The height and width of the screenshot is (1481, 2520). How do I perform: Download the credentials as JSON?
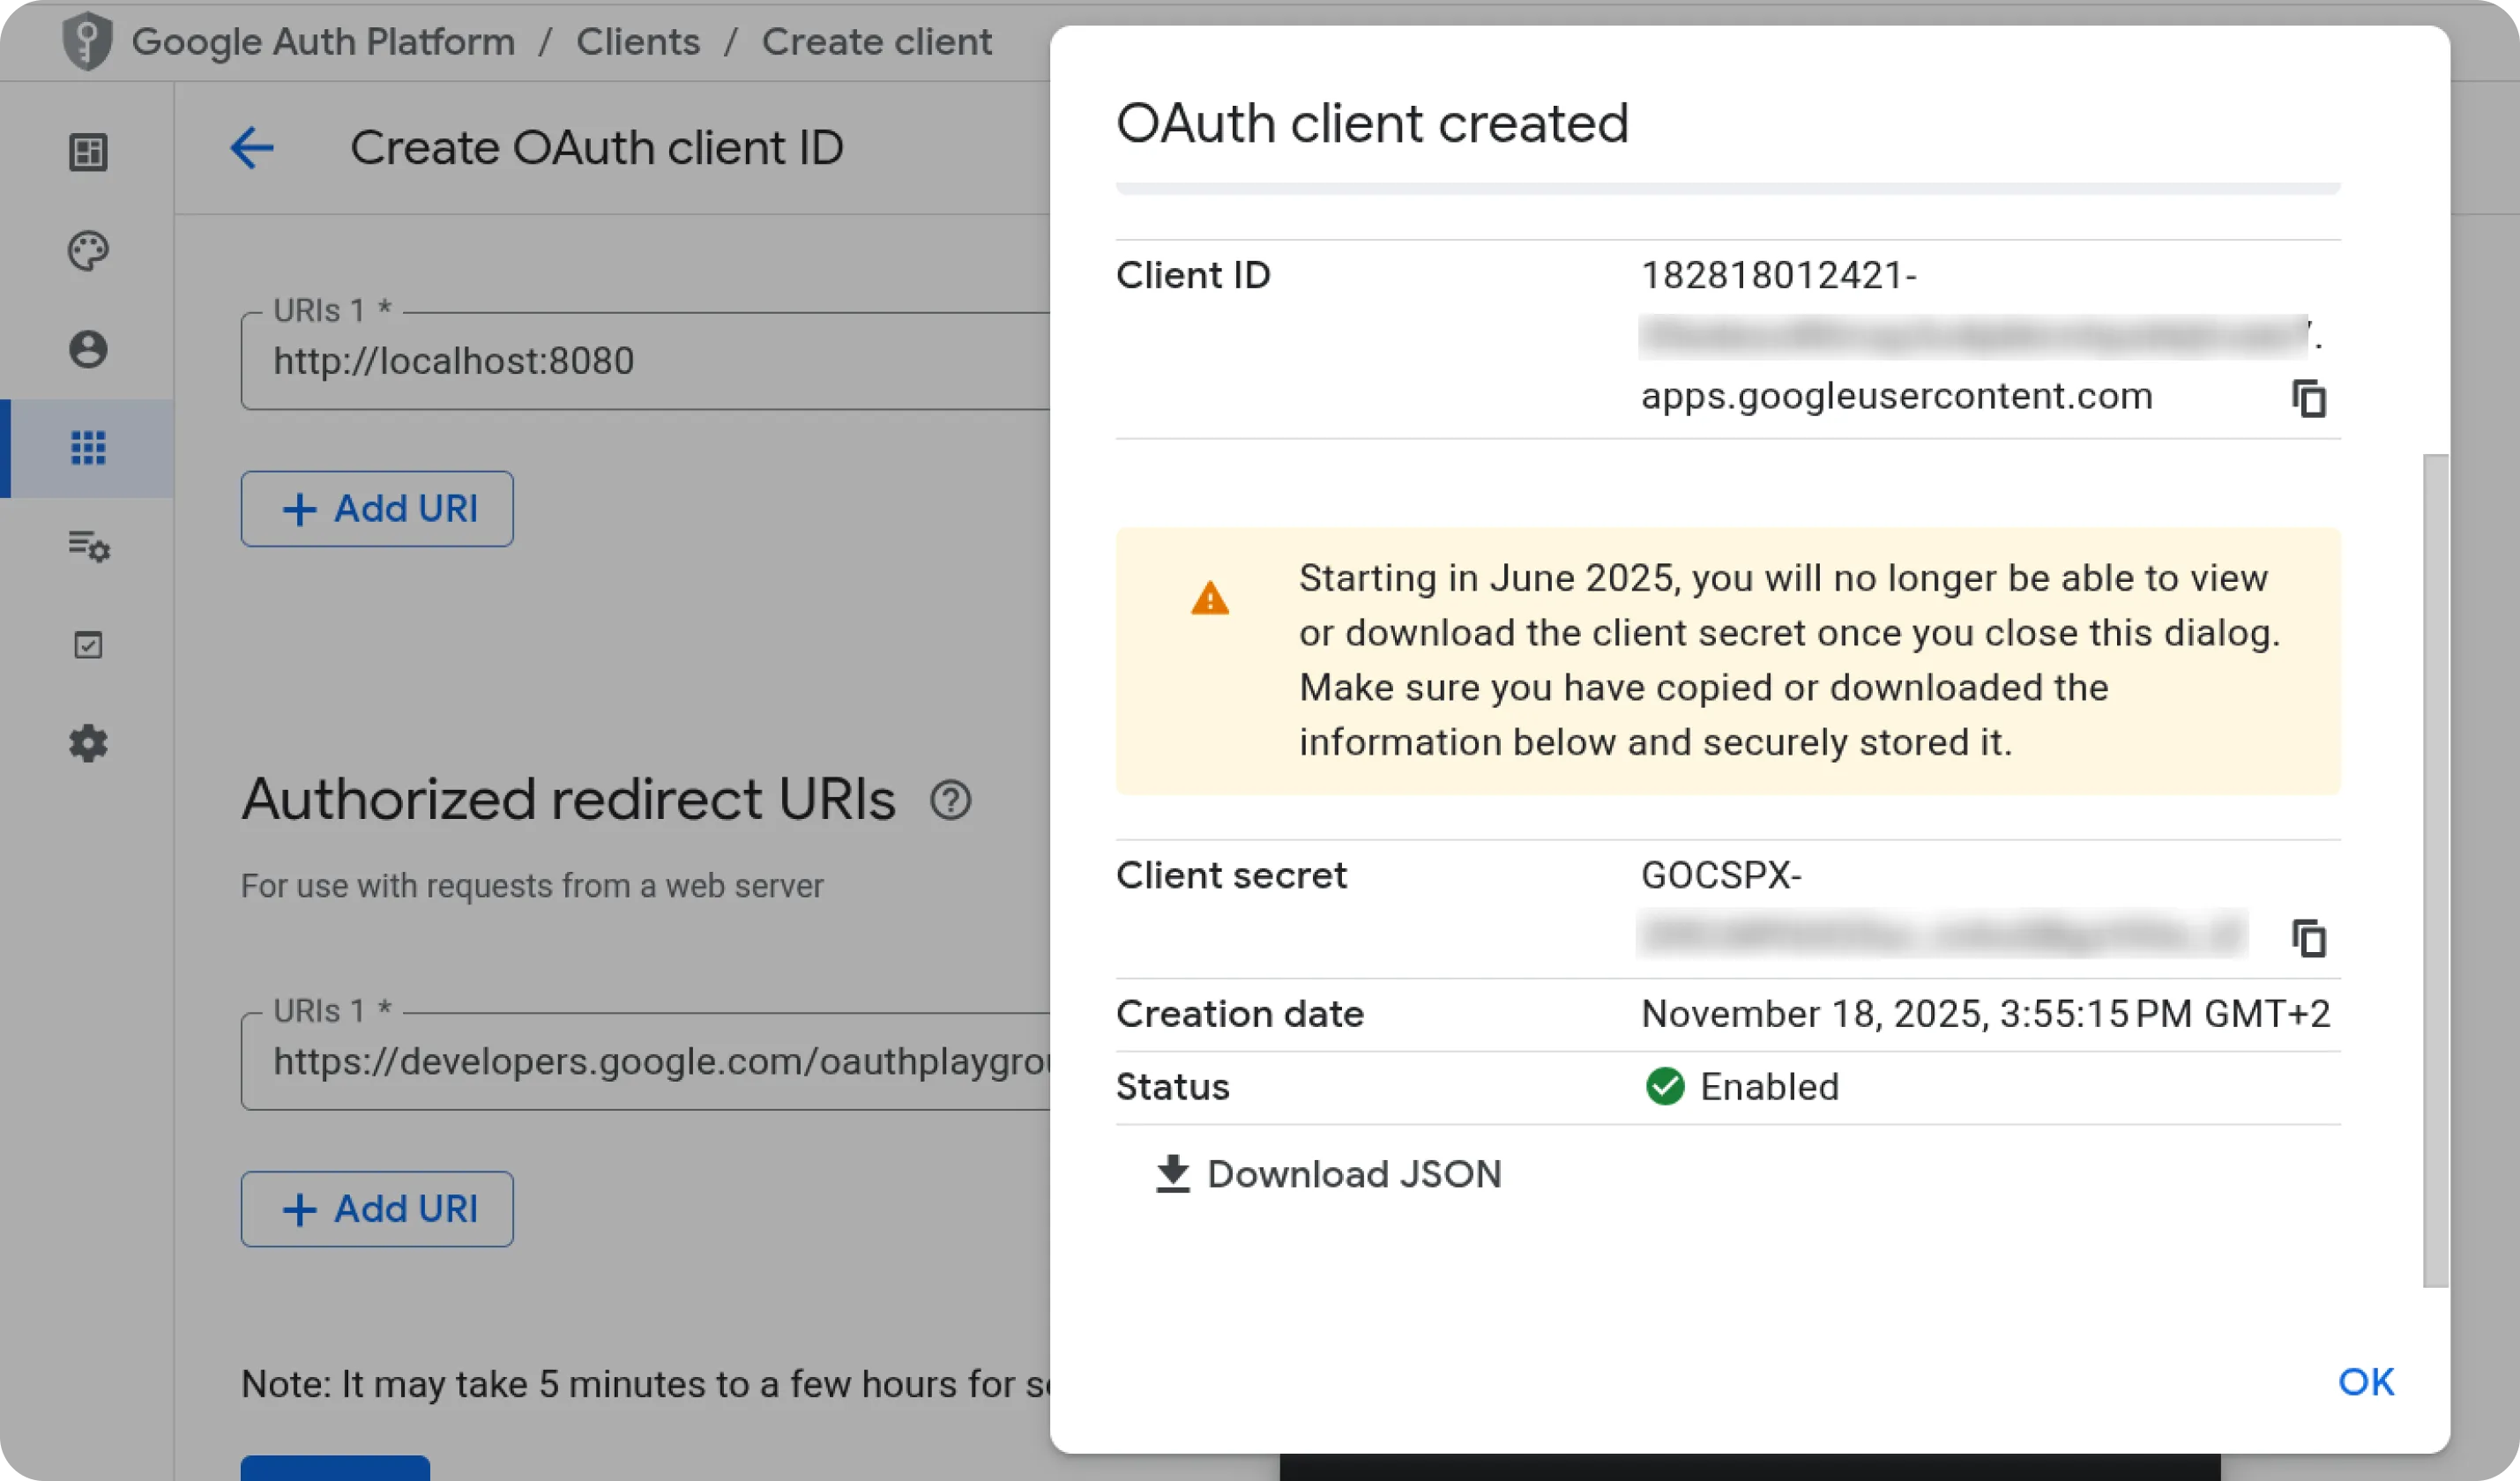click(x=1328, y=1174)
